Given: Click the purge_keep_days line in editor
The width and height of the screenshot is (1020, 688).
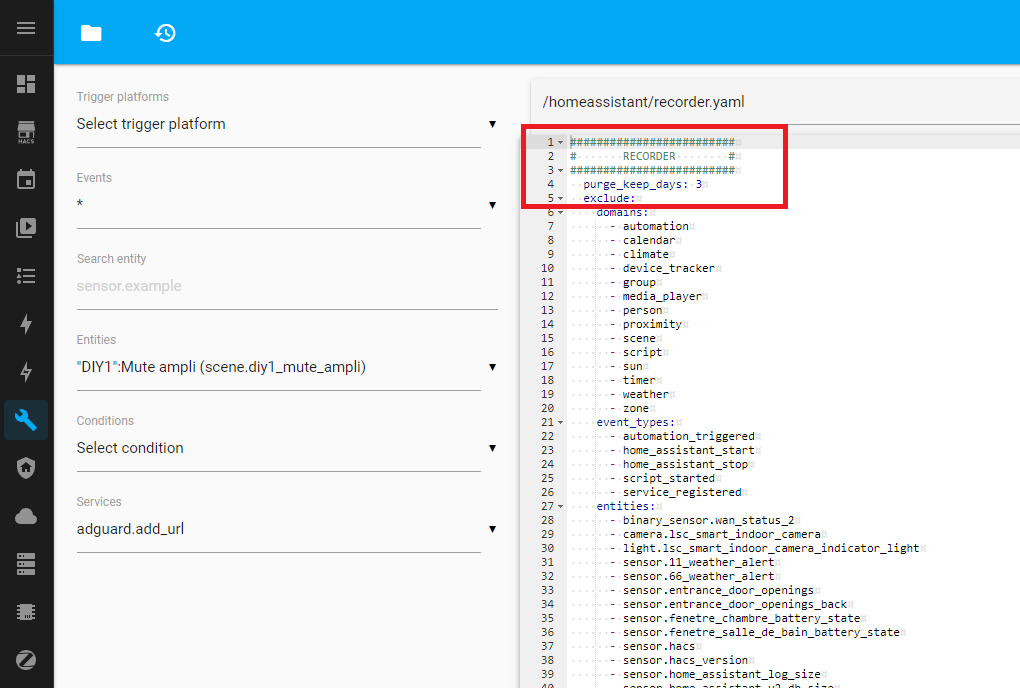Looking at the screenshot, I should click(643, 184).
